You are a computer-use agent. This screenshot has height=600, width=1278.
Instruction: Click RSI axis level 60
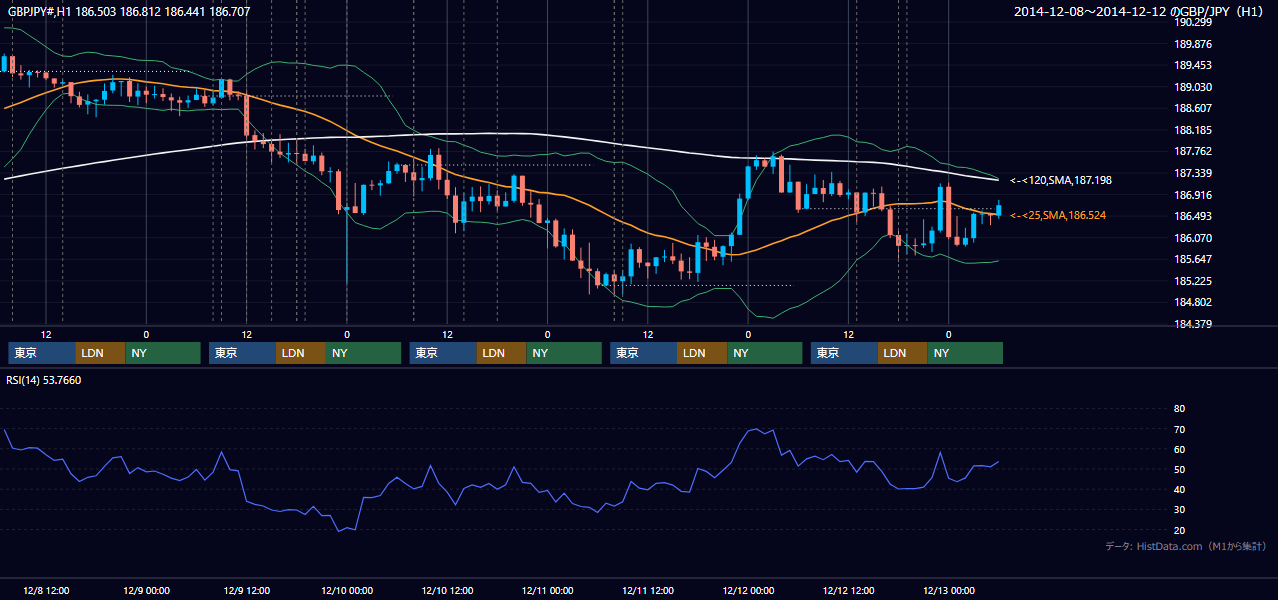[1180, 449]
